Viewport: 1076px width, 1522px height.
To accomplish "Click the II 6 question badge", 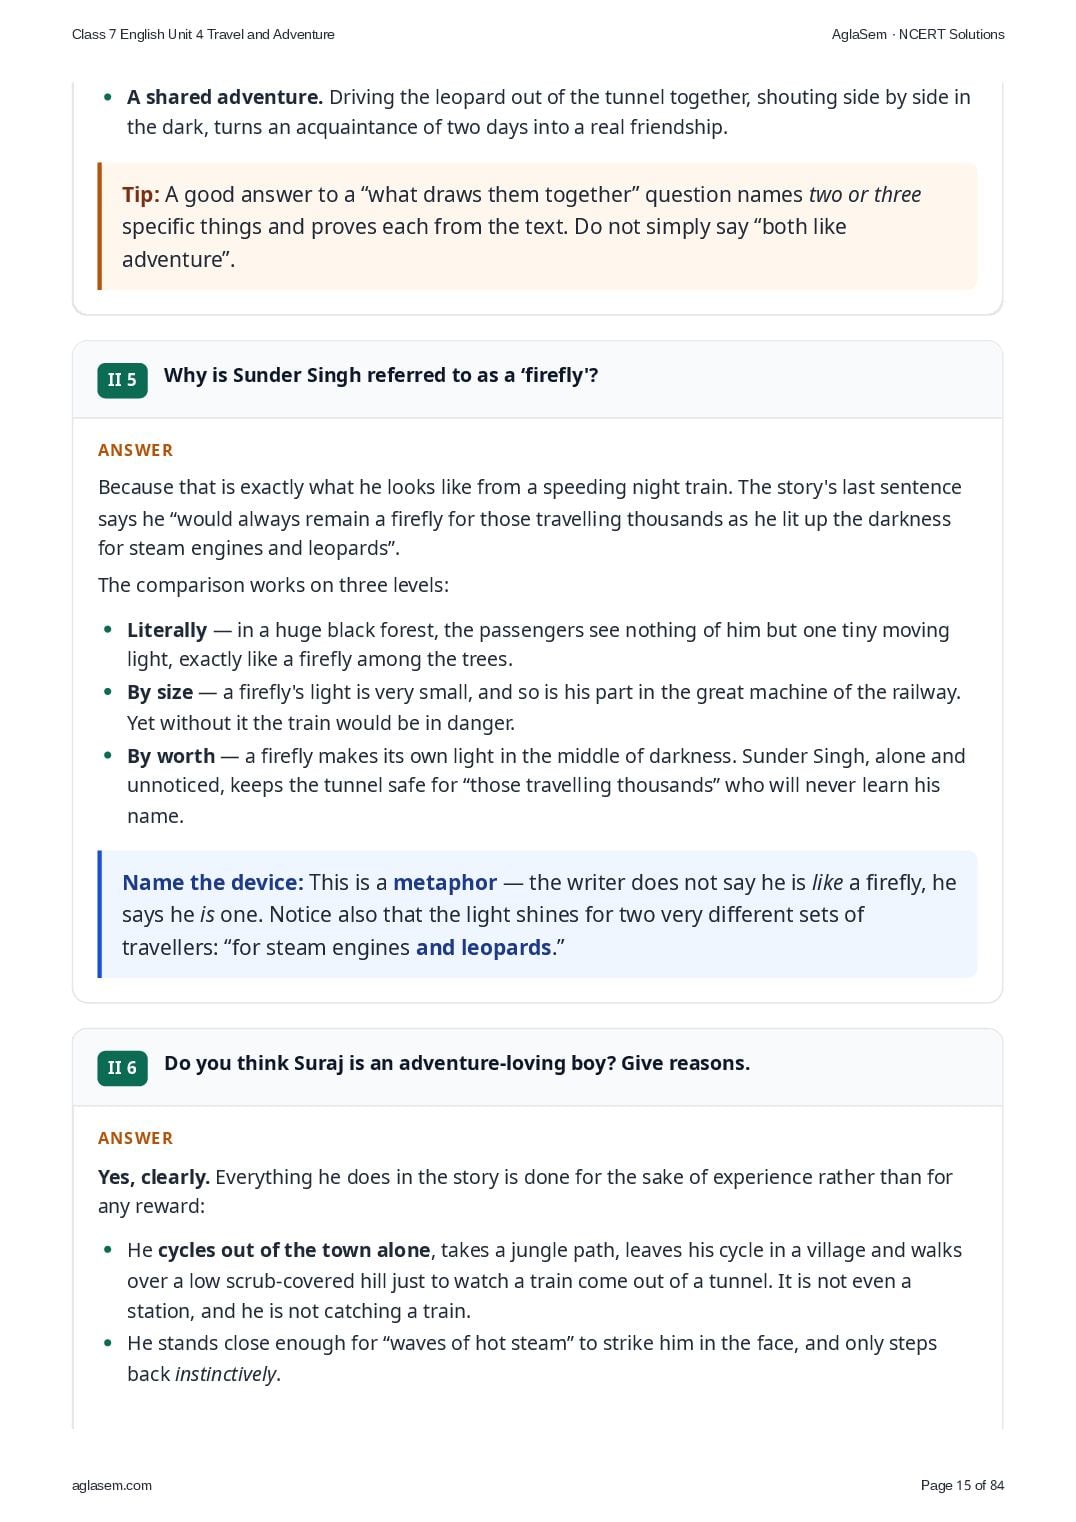I will pyautogui.click(x=122, y=1068).
